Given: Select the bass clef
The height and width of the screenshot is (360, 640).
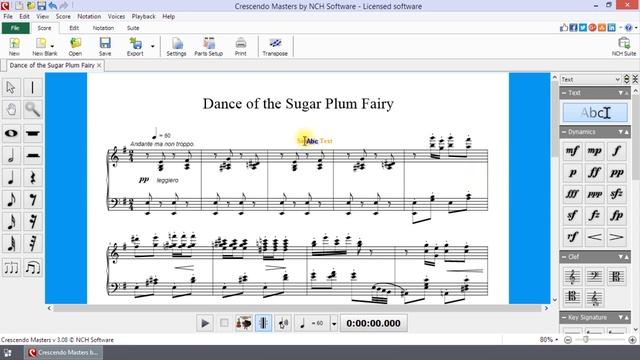Looking at the screenshot, I should pos(594,277).
